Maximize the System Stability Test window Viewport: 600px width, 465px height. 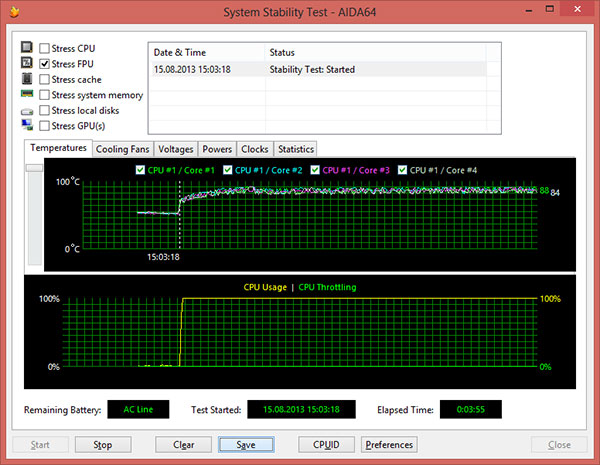(x=550, y=9)
